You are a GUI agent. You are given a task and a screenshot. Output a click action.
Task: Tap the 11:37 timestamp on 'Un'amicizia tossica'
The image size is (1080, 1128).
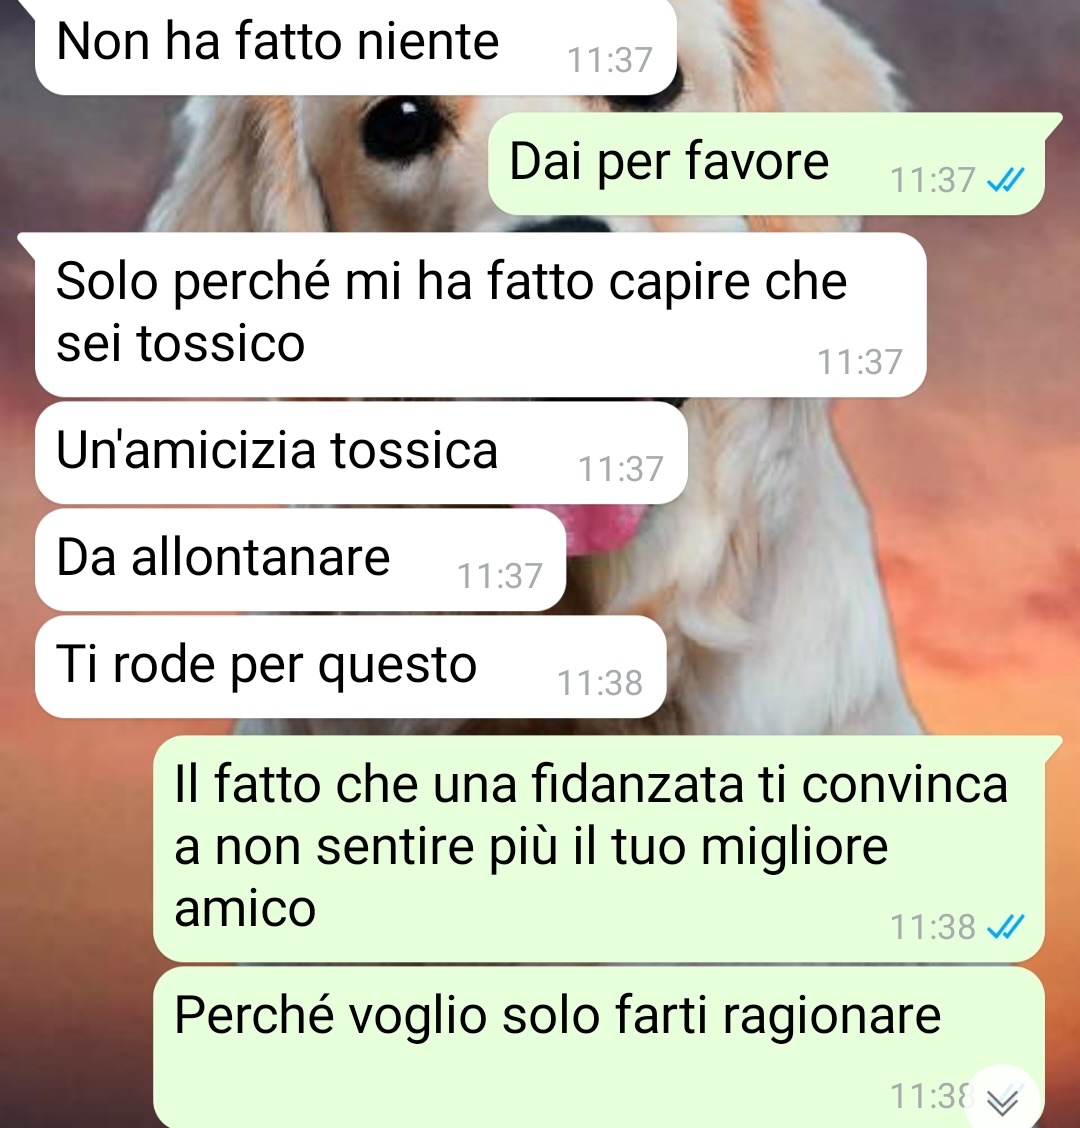pyautogui.click(x=620, y=469)
